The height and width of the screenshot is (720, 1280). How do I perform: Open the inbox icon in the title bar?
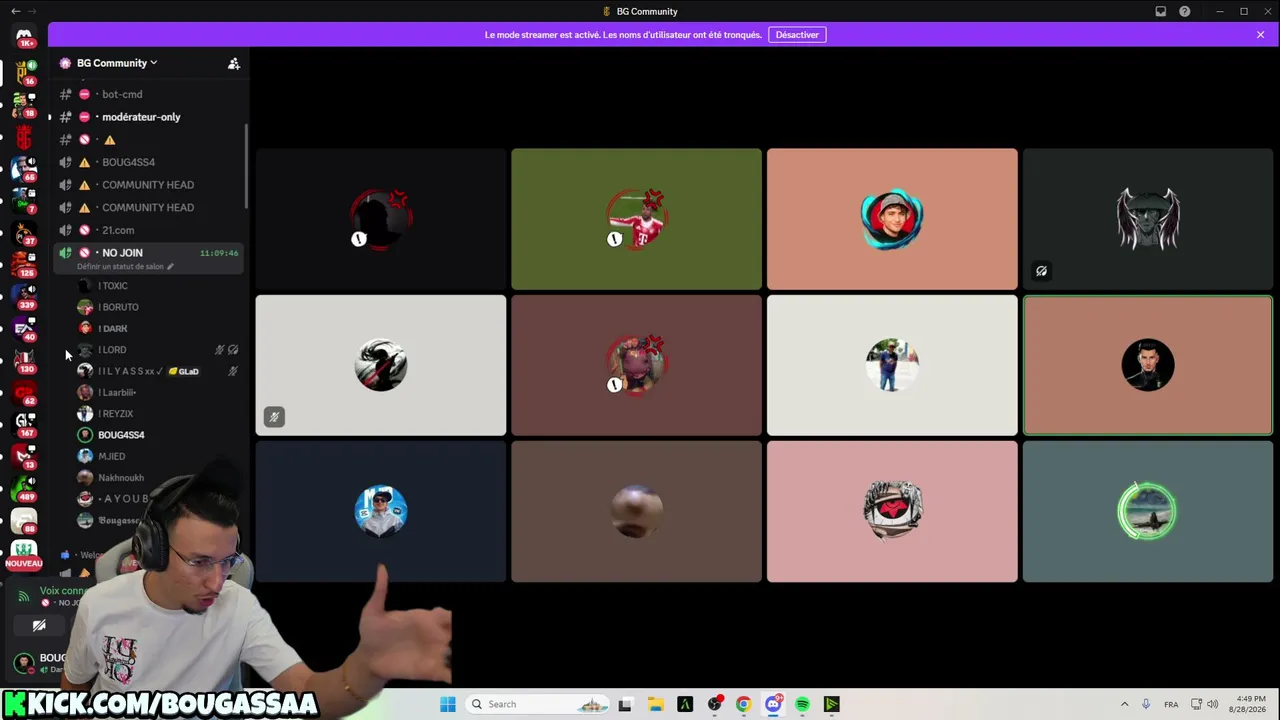1160,11
